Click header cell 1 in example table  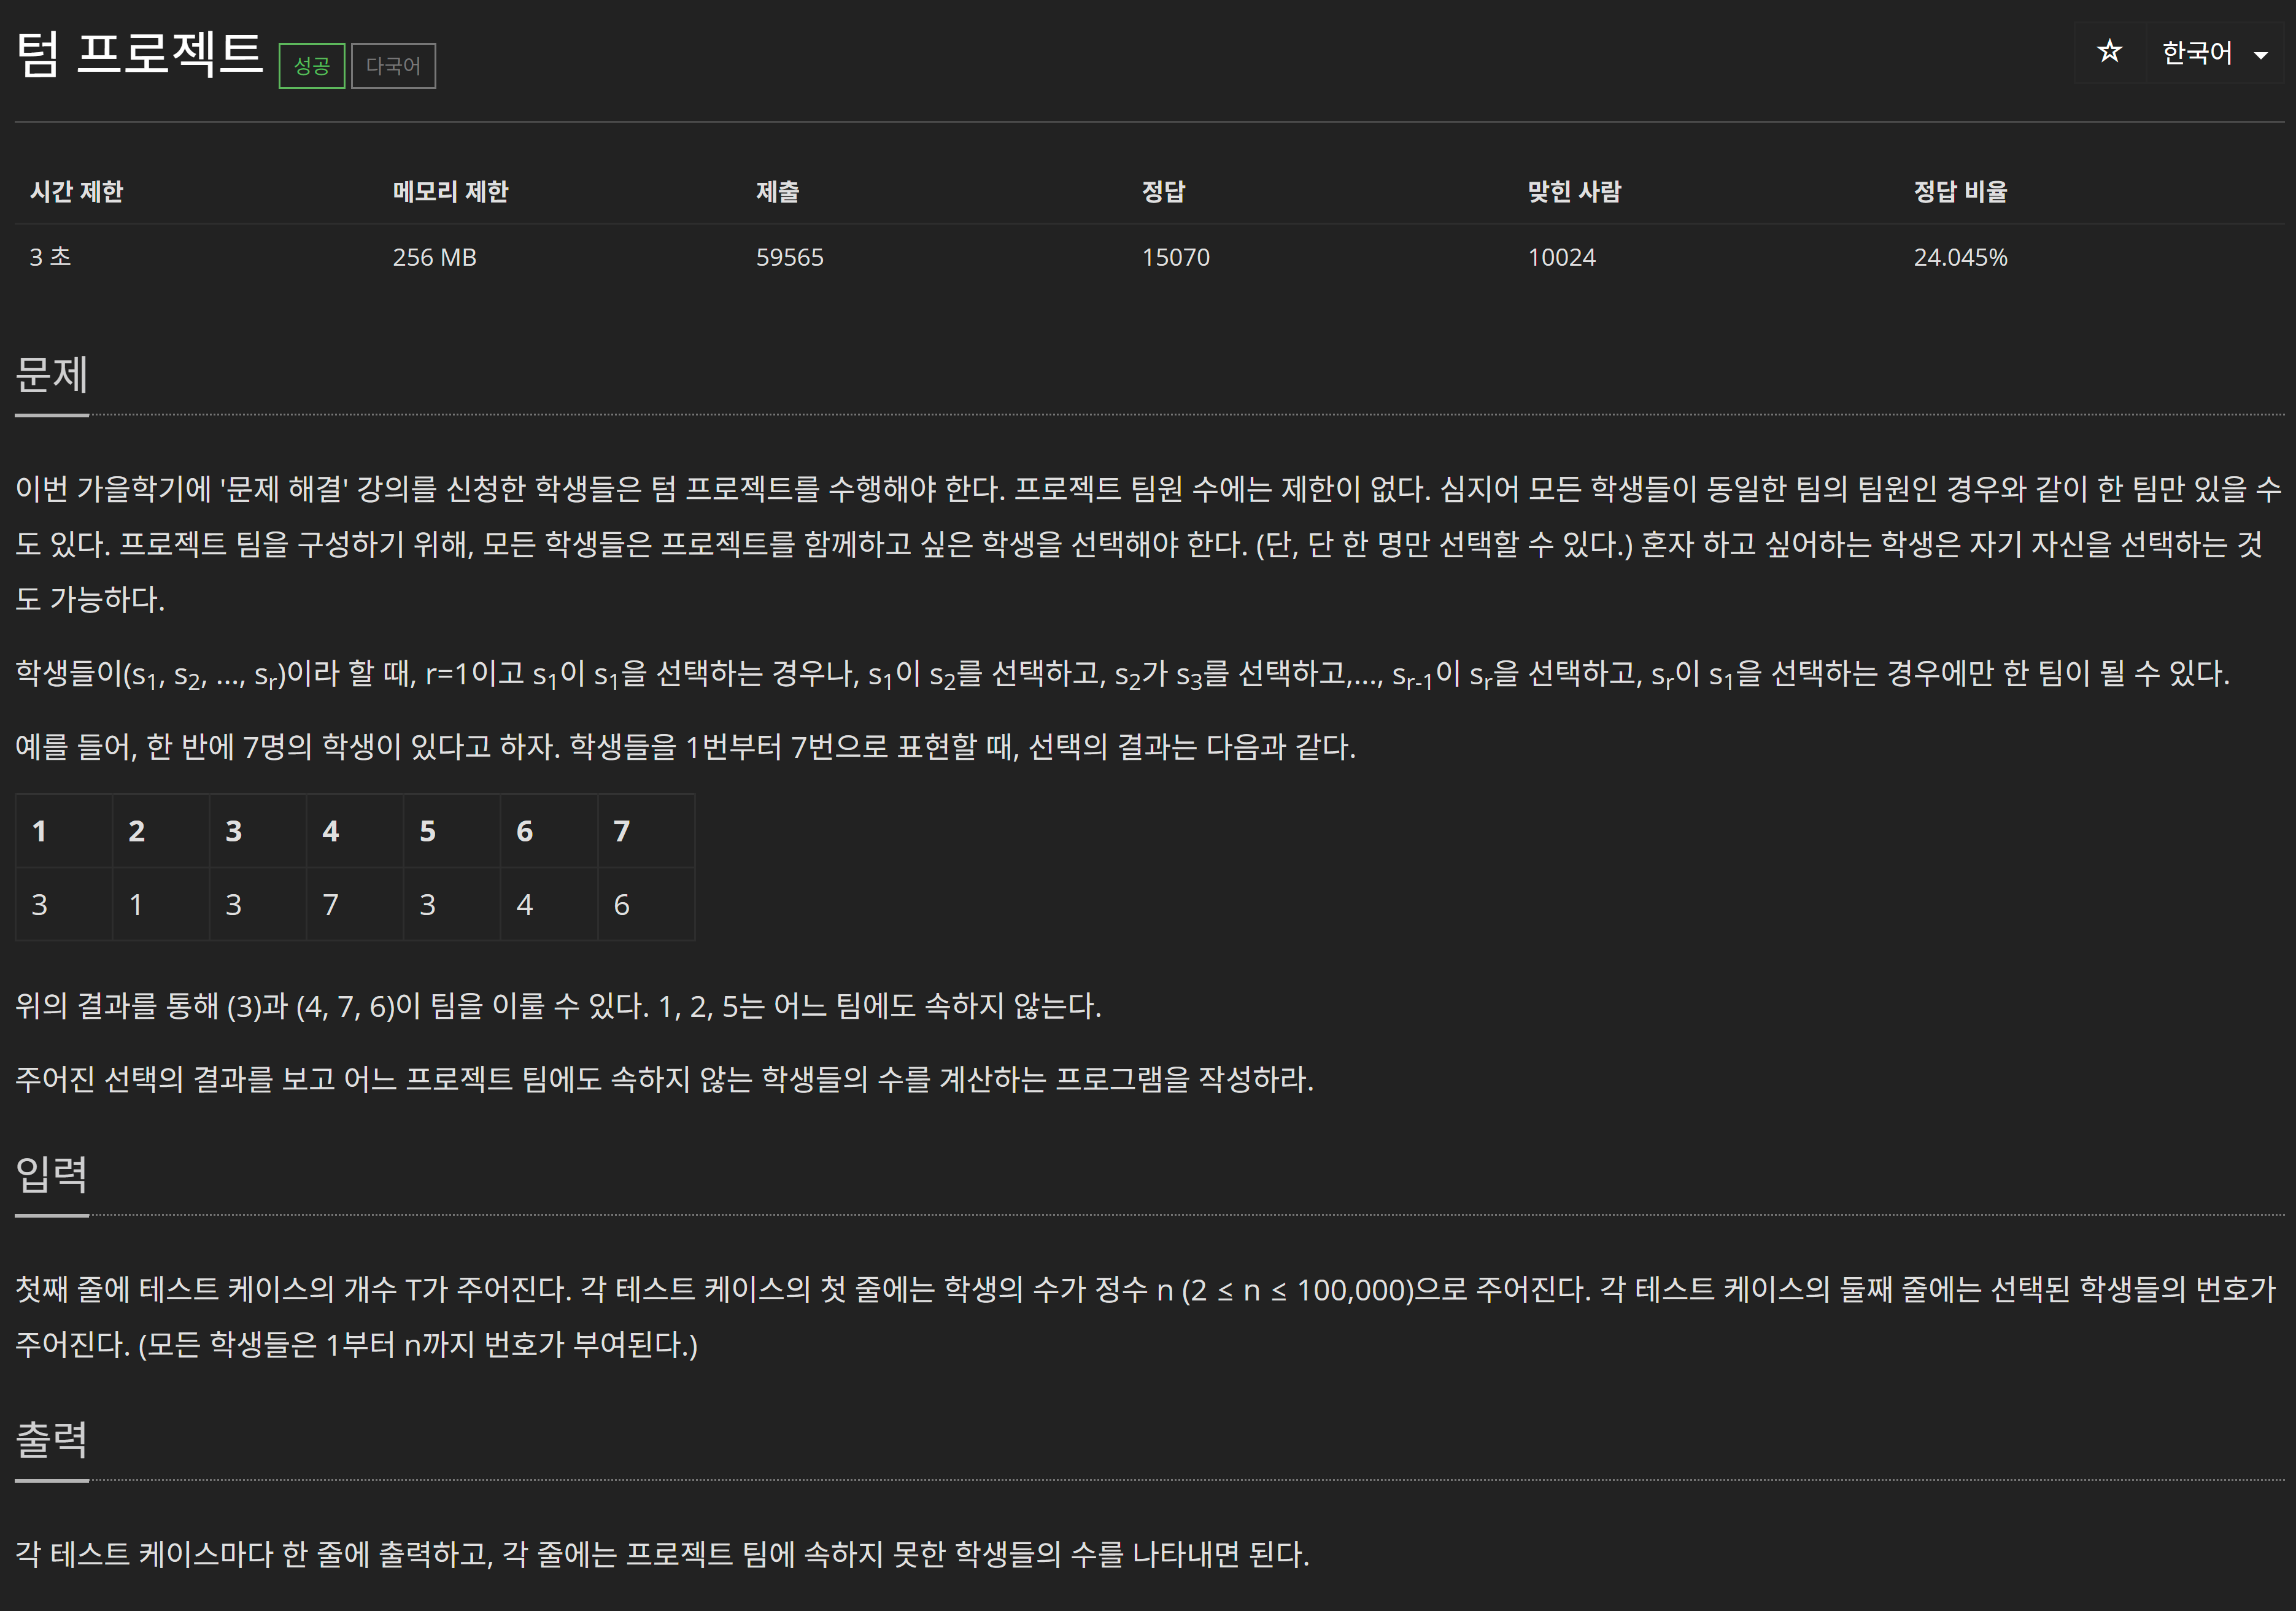click(x=40, y=831)
